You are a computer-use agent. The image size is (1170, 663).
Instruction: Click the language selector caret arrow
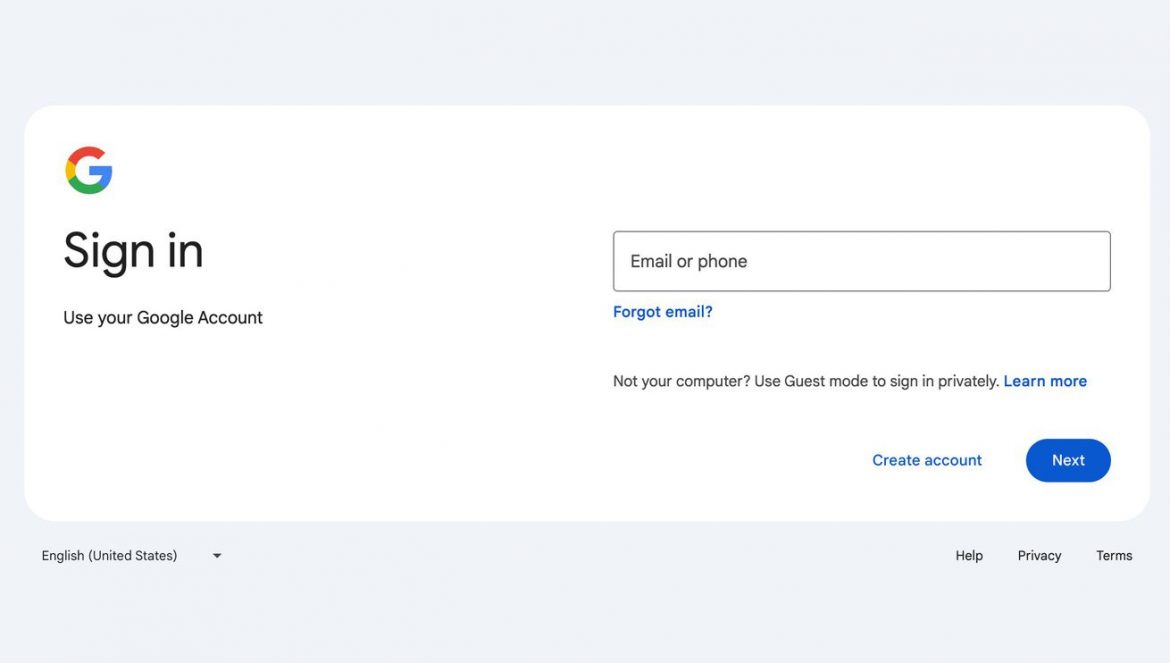(217, 556)
